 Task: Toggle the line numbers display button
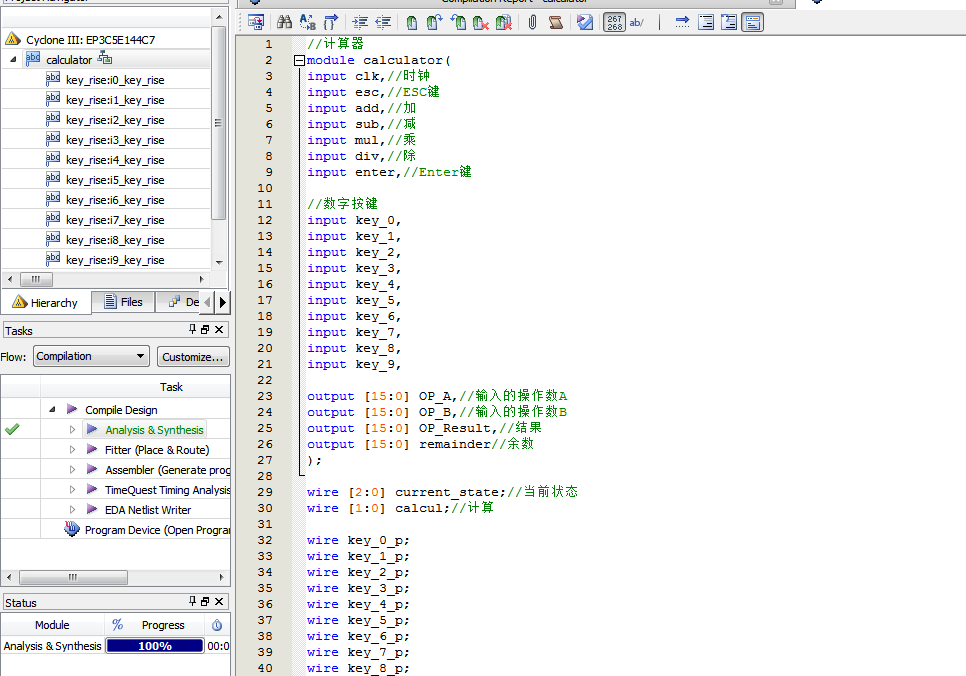coord(615,22)
